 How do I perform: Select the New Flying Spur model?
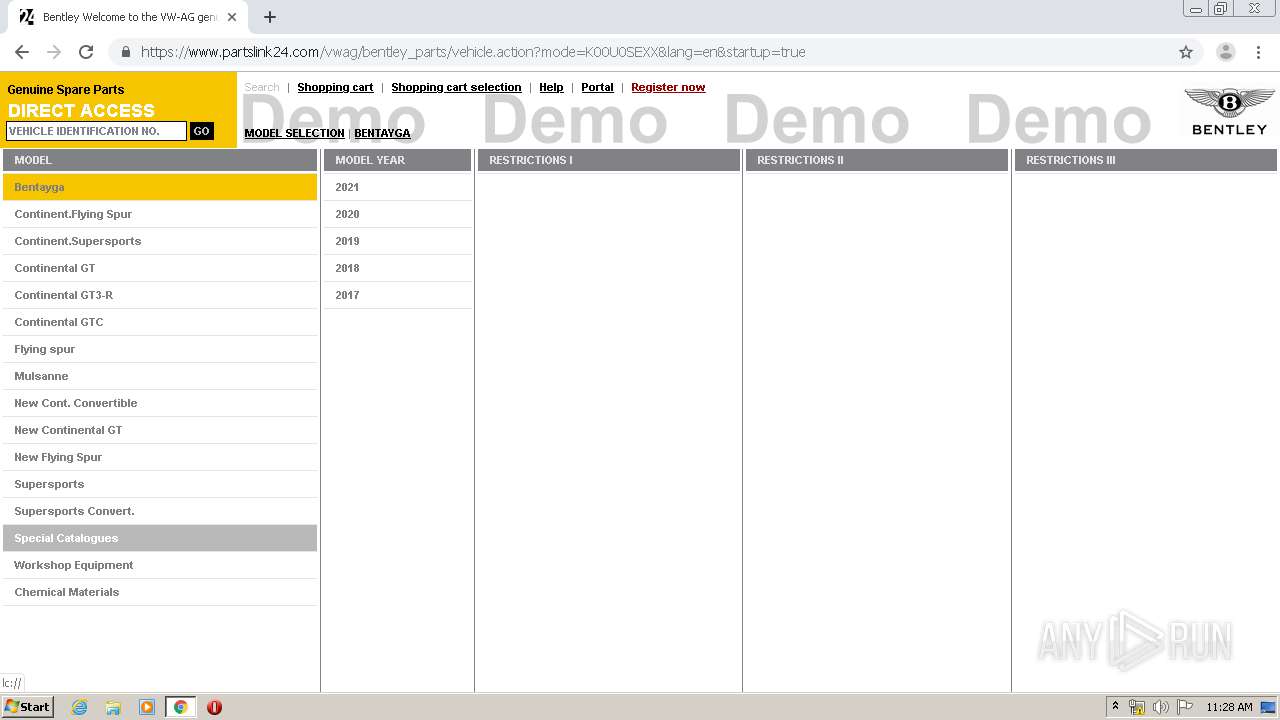click(160, 457)
